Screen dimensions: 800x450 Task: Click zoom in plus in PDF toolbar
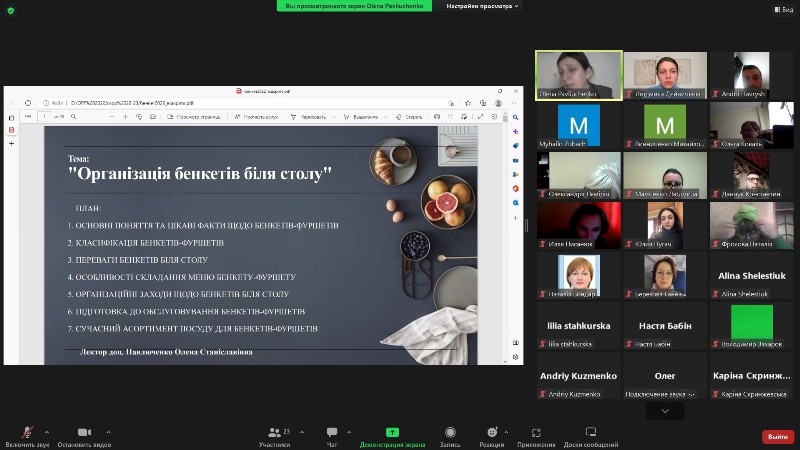click(x=125, y=117)
